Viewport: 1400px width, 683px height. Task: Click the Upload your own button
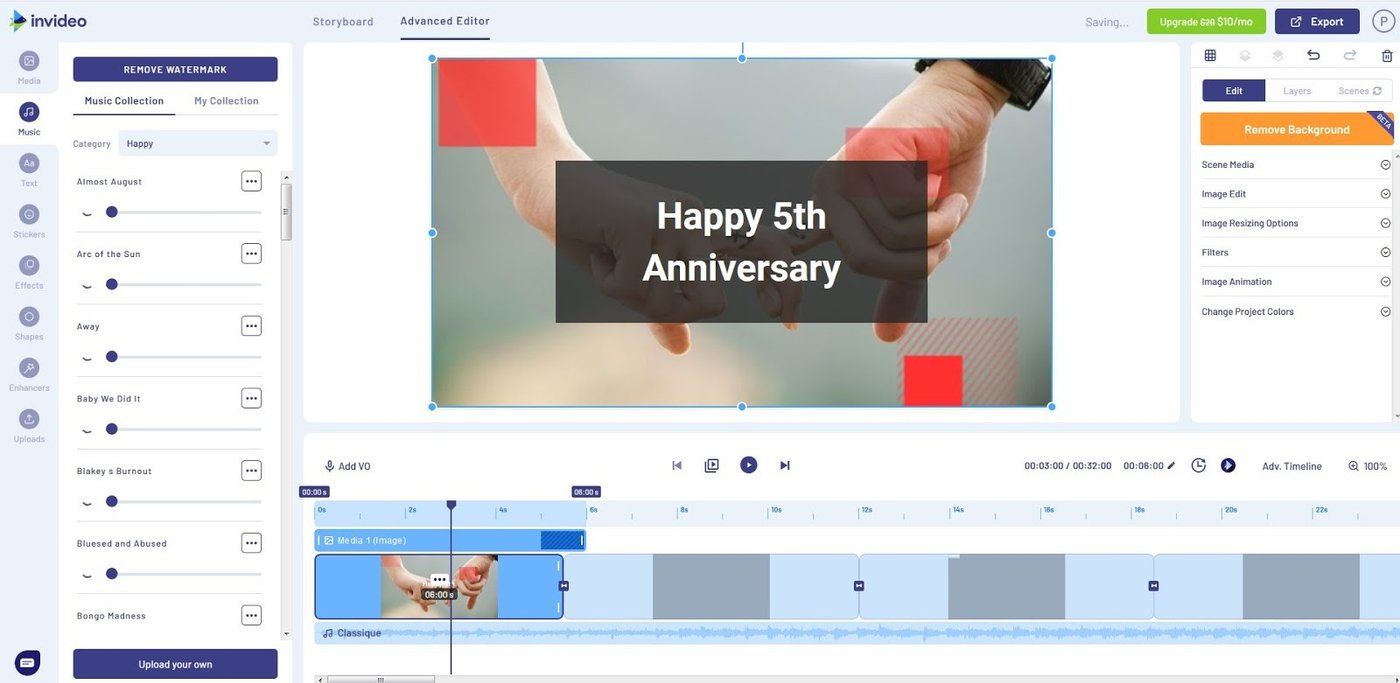(174, 664)
